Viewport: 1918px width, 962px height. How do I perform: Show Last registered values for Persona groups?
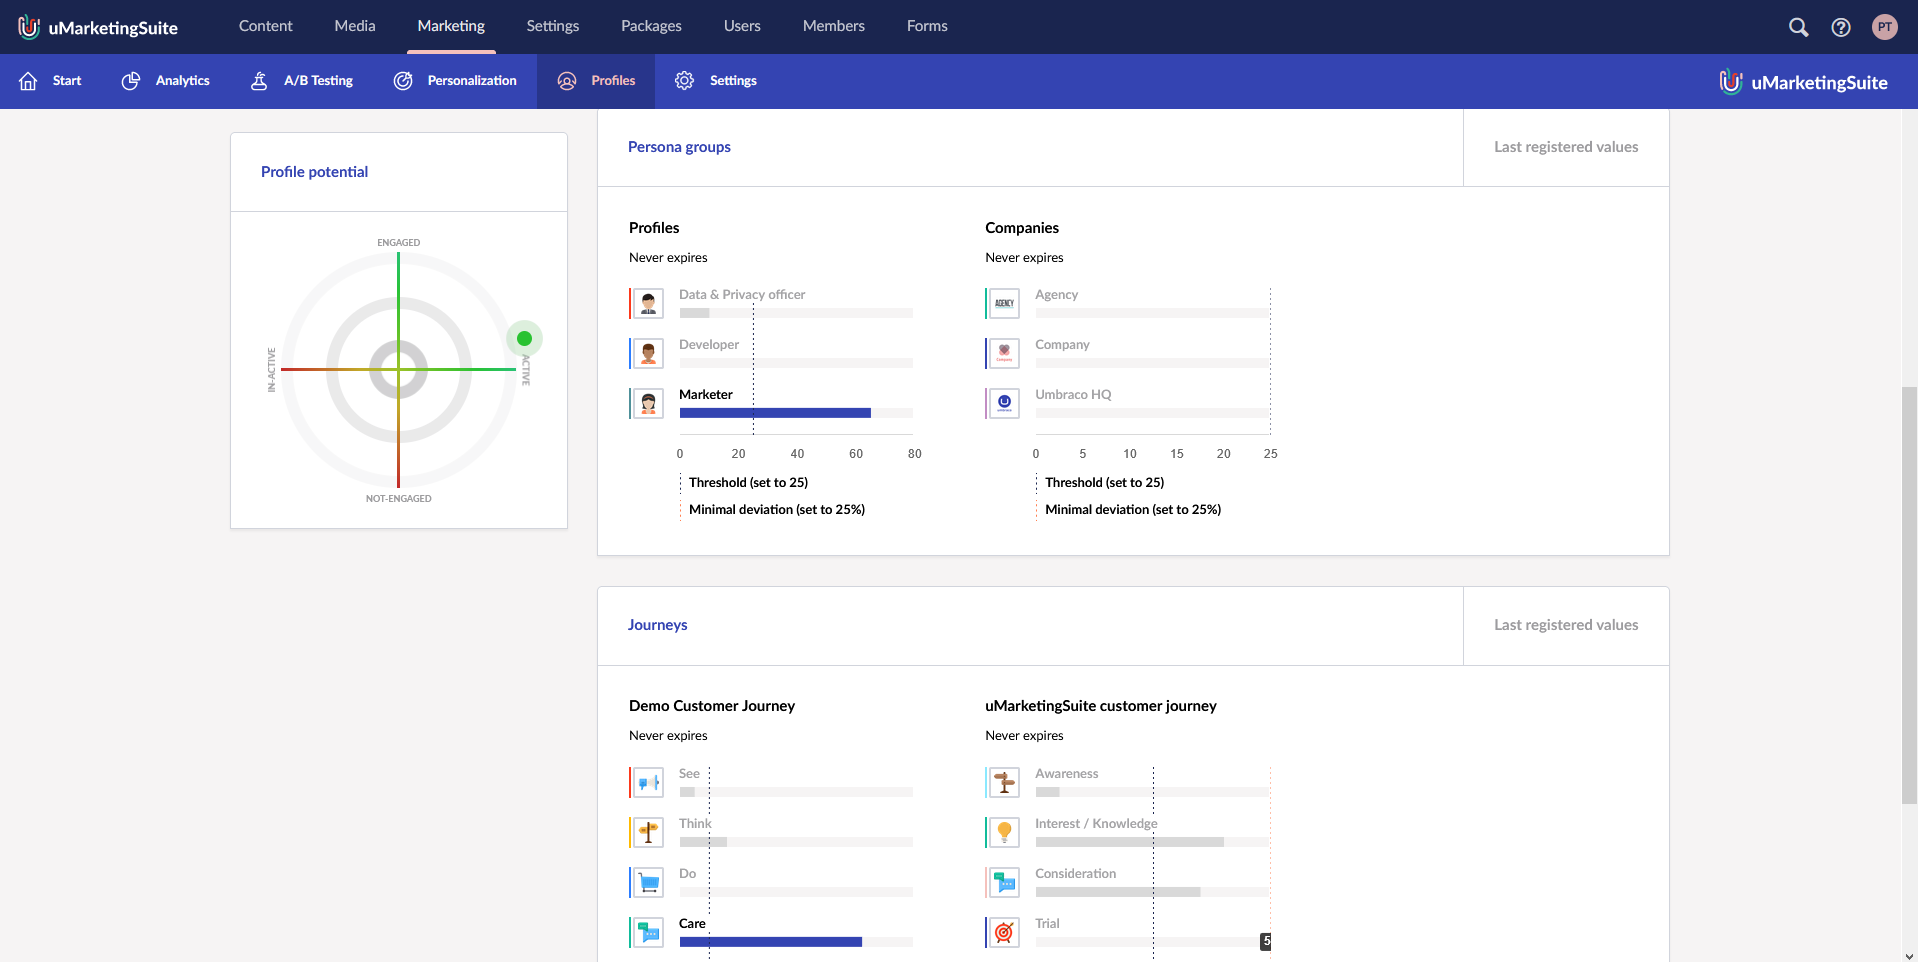click(1566, 147)
